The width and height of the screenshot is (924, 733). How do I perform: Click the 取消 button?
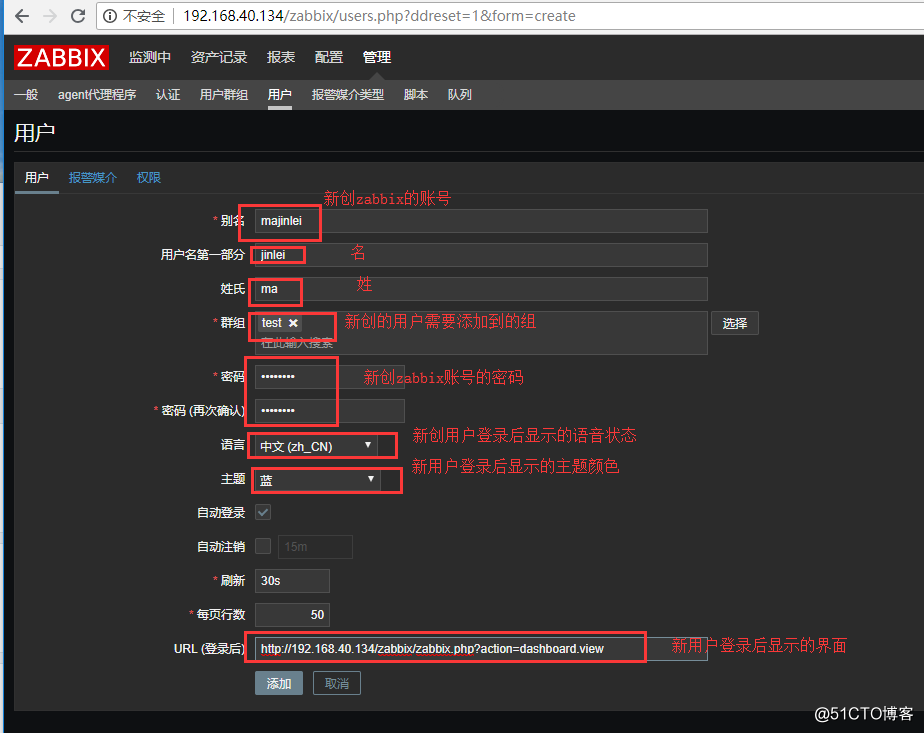pos(336,683)
